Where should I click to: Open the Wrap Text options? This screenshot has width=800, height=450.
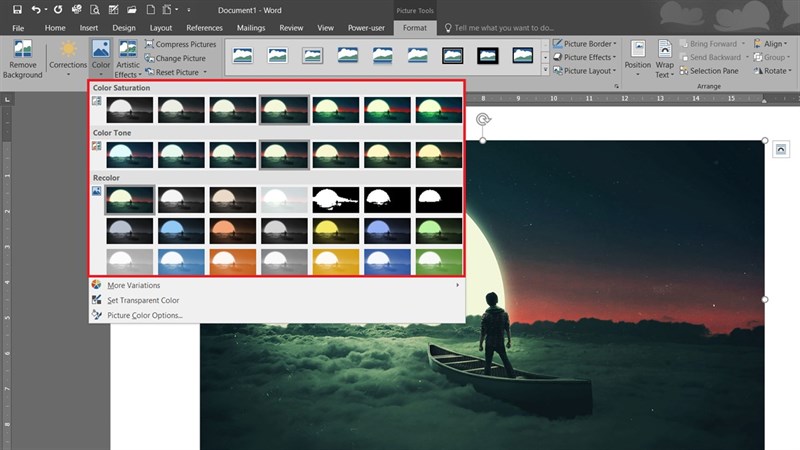coord(664,59)
